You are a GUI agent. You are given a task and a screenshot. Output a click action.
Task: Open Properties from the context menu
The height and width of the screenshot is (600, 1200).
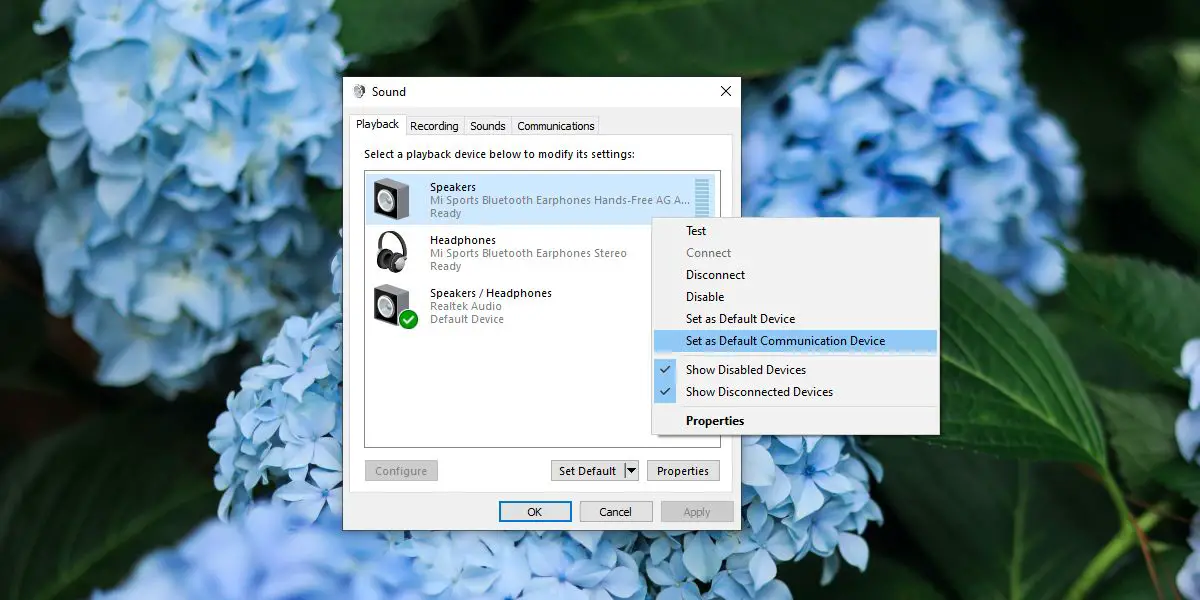click(x=795, y=421)
